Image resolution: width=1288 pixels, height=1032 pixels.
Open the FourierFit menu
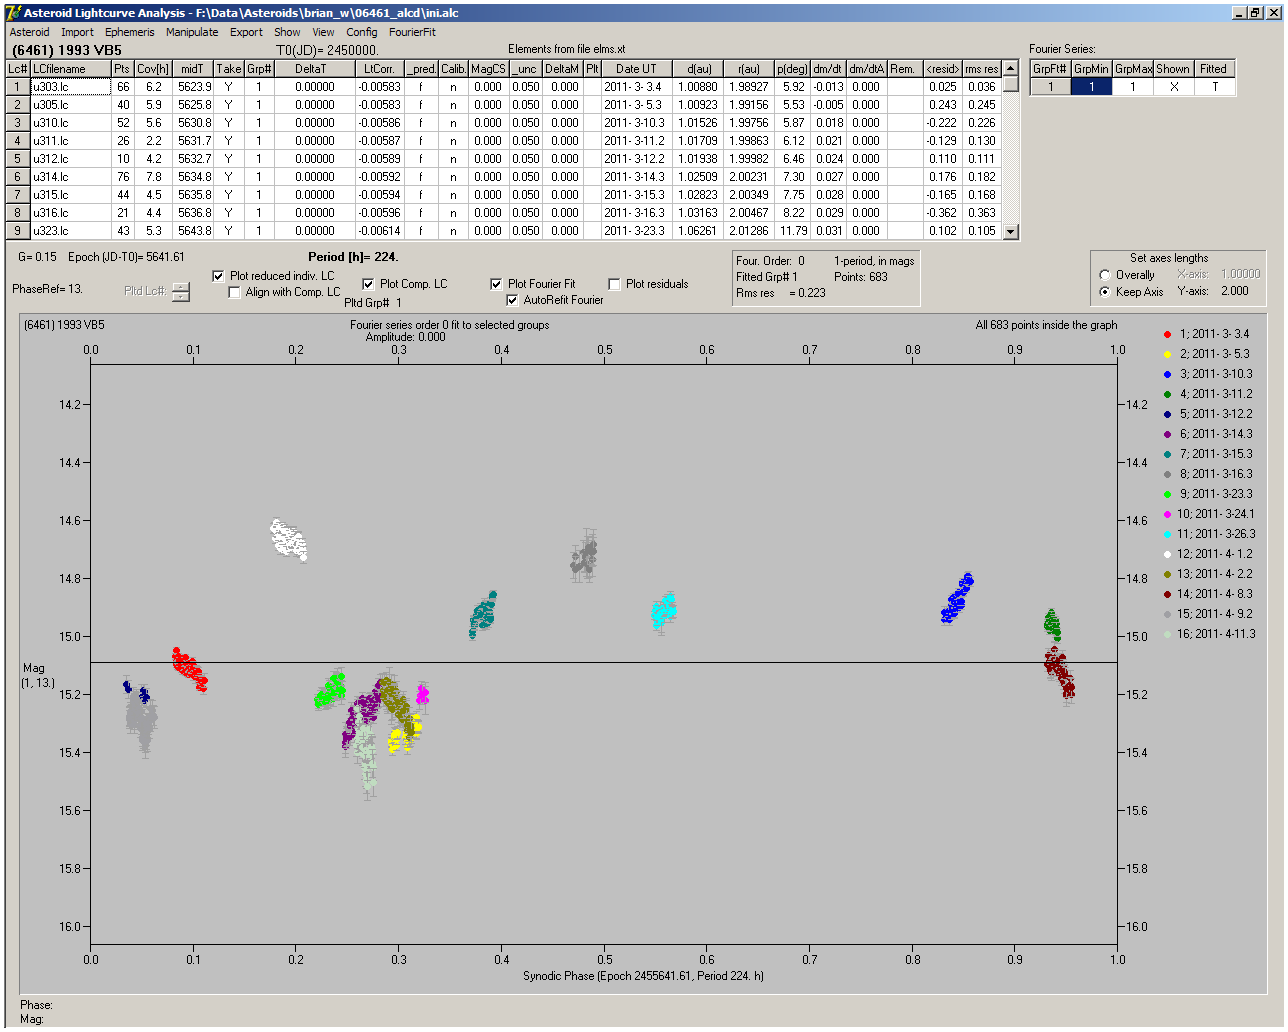coord(412,32)
